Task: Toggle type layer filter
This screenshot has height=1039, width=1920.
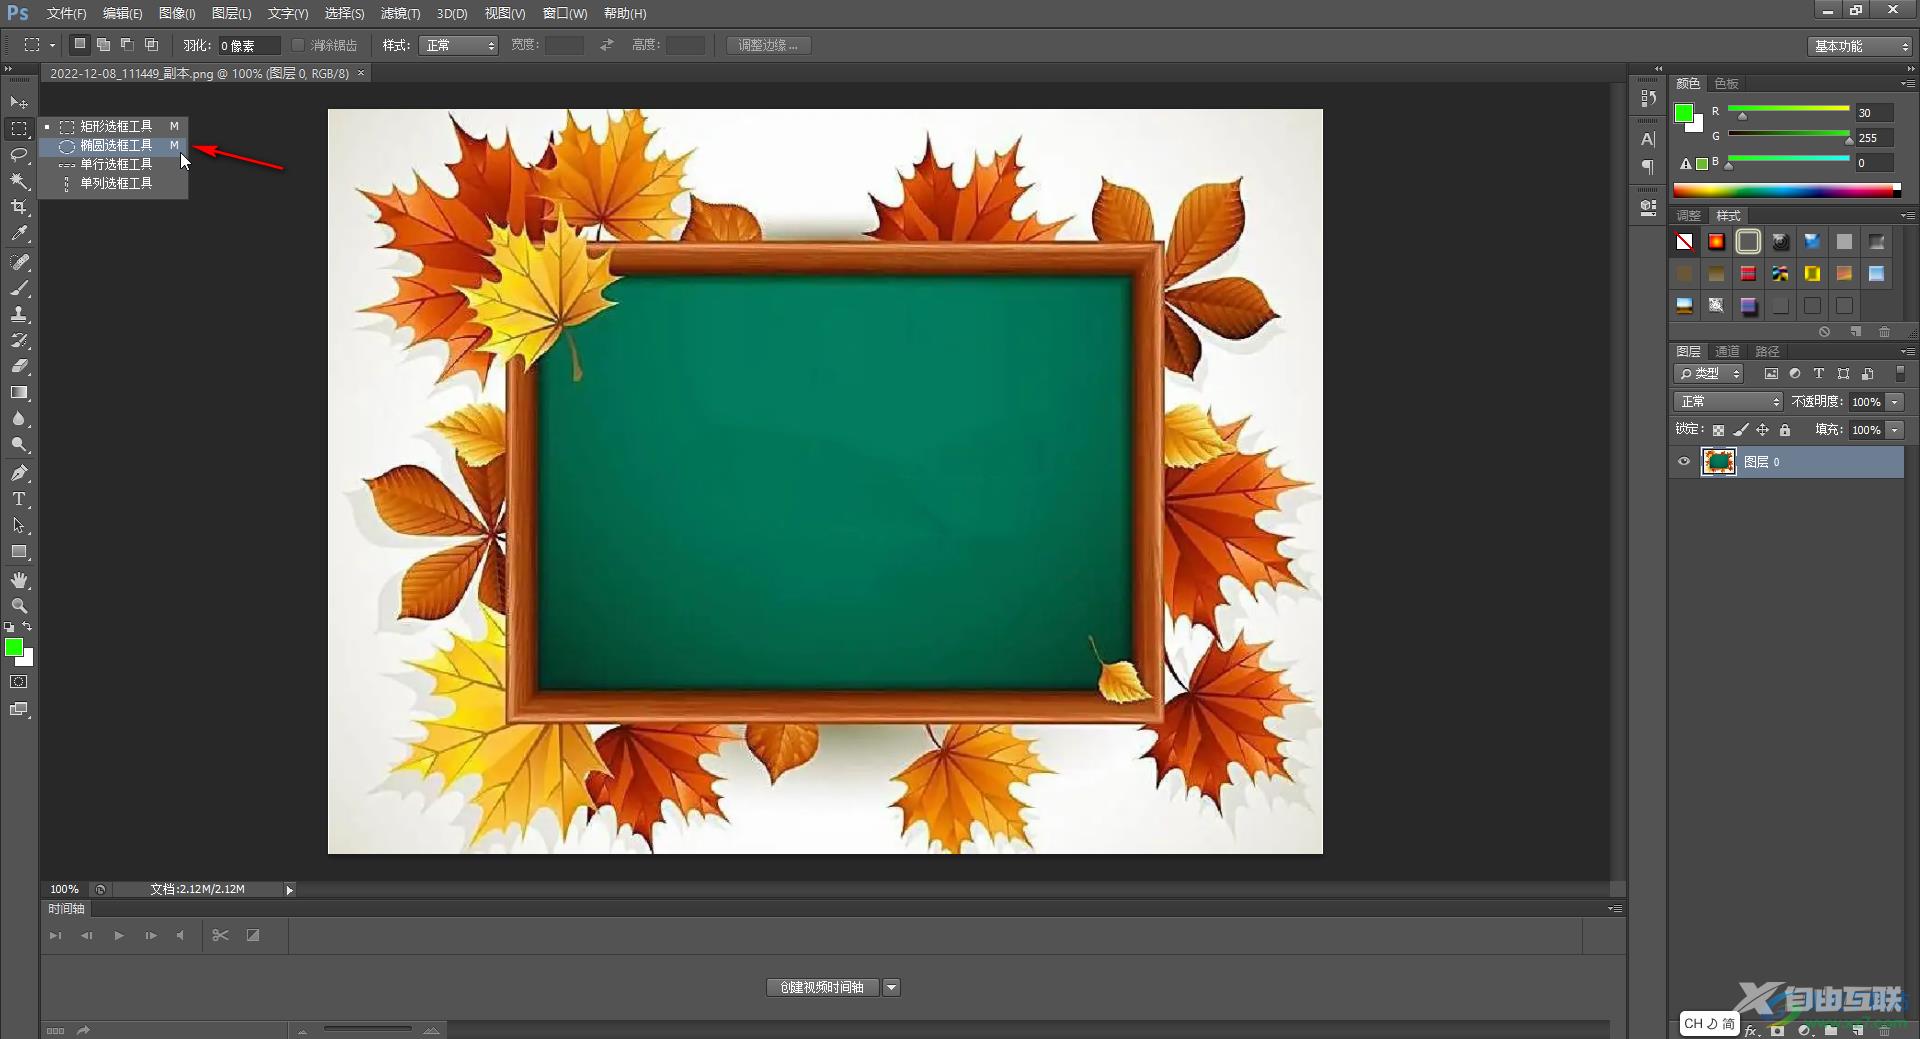Action: click(1819, 374)
